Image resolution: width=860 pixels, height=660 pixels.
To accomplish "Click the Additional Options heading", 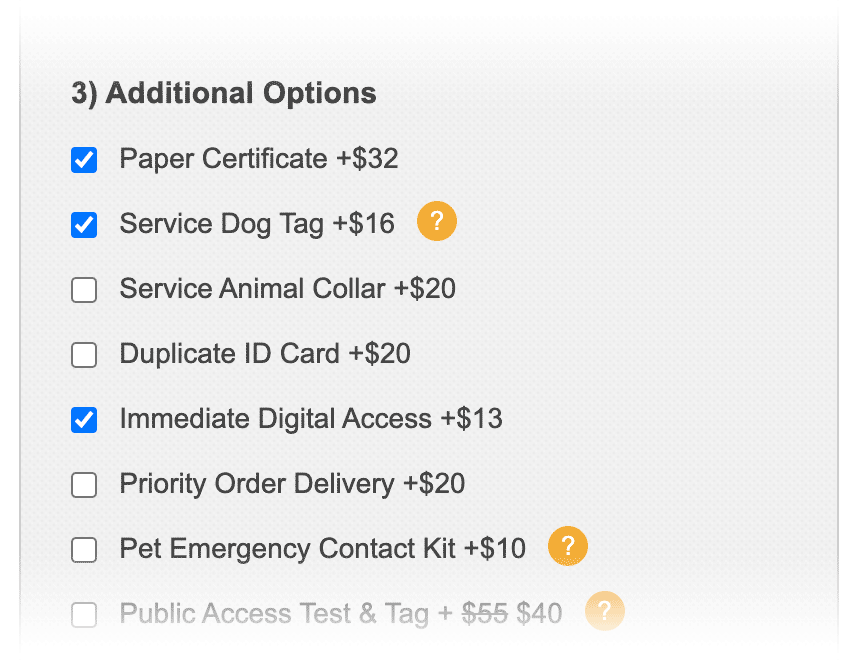I will (222, 93).
